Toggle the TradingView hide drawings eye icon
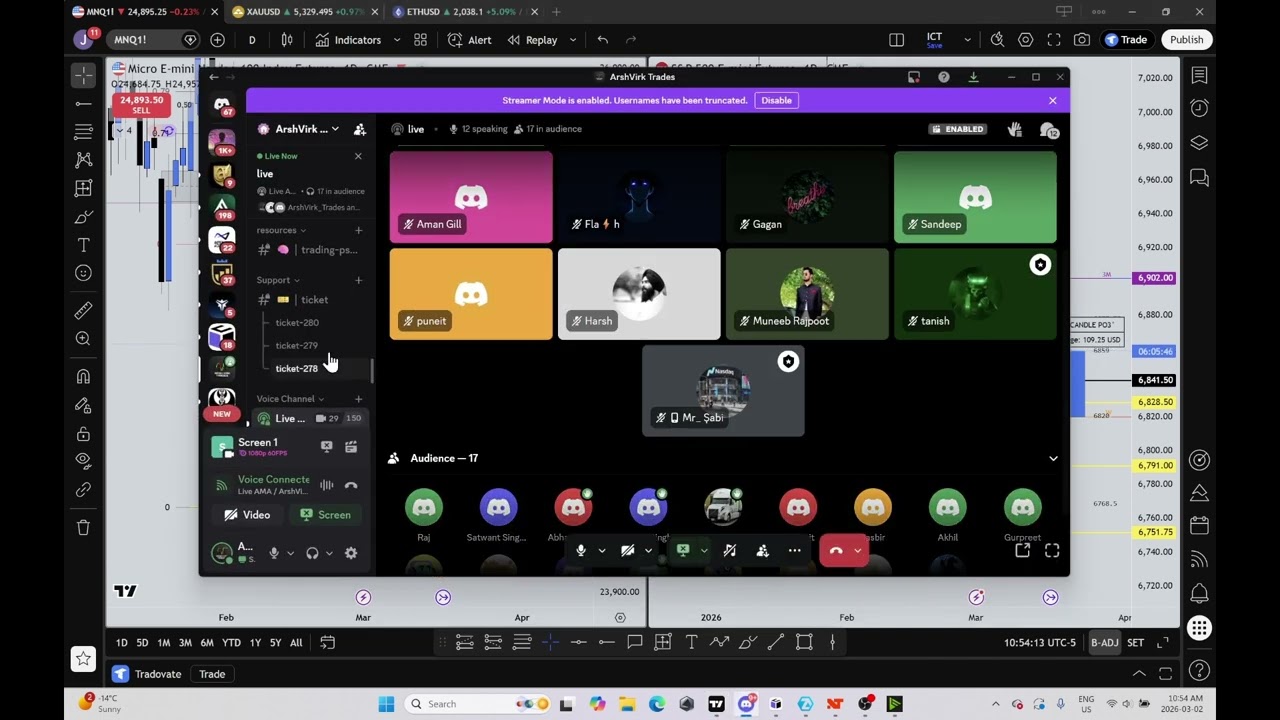Image resolution: width=1280 pixels, height=720 pixels. [83, 460]
